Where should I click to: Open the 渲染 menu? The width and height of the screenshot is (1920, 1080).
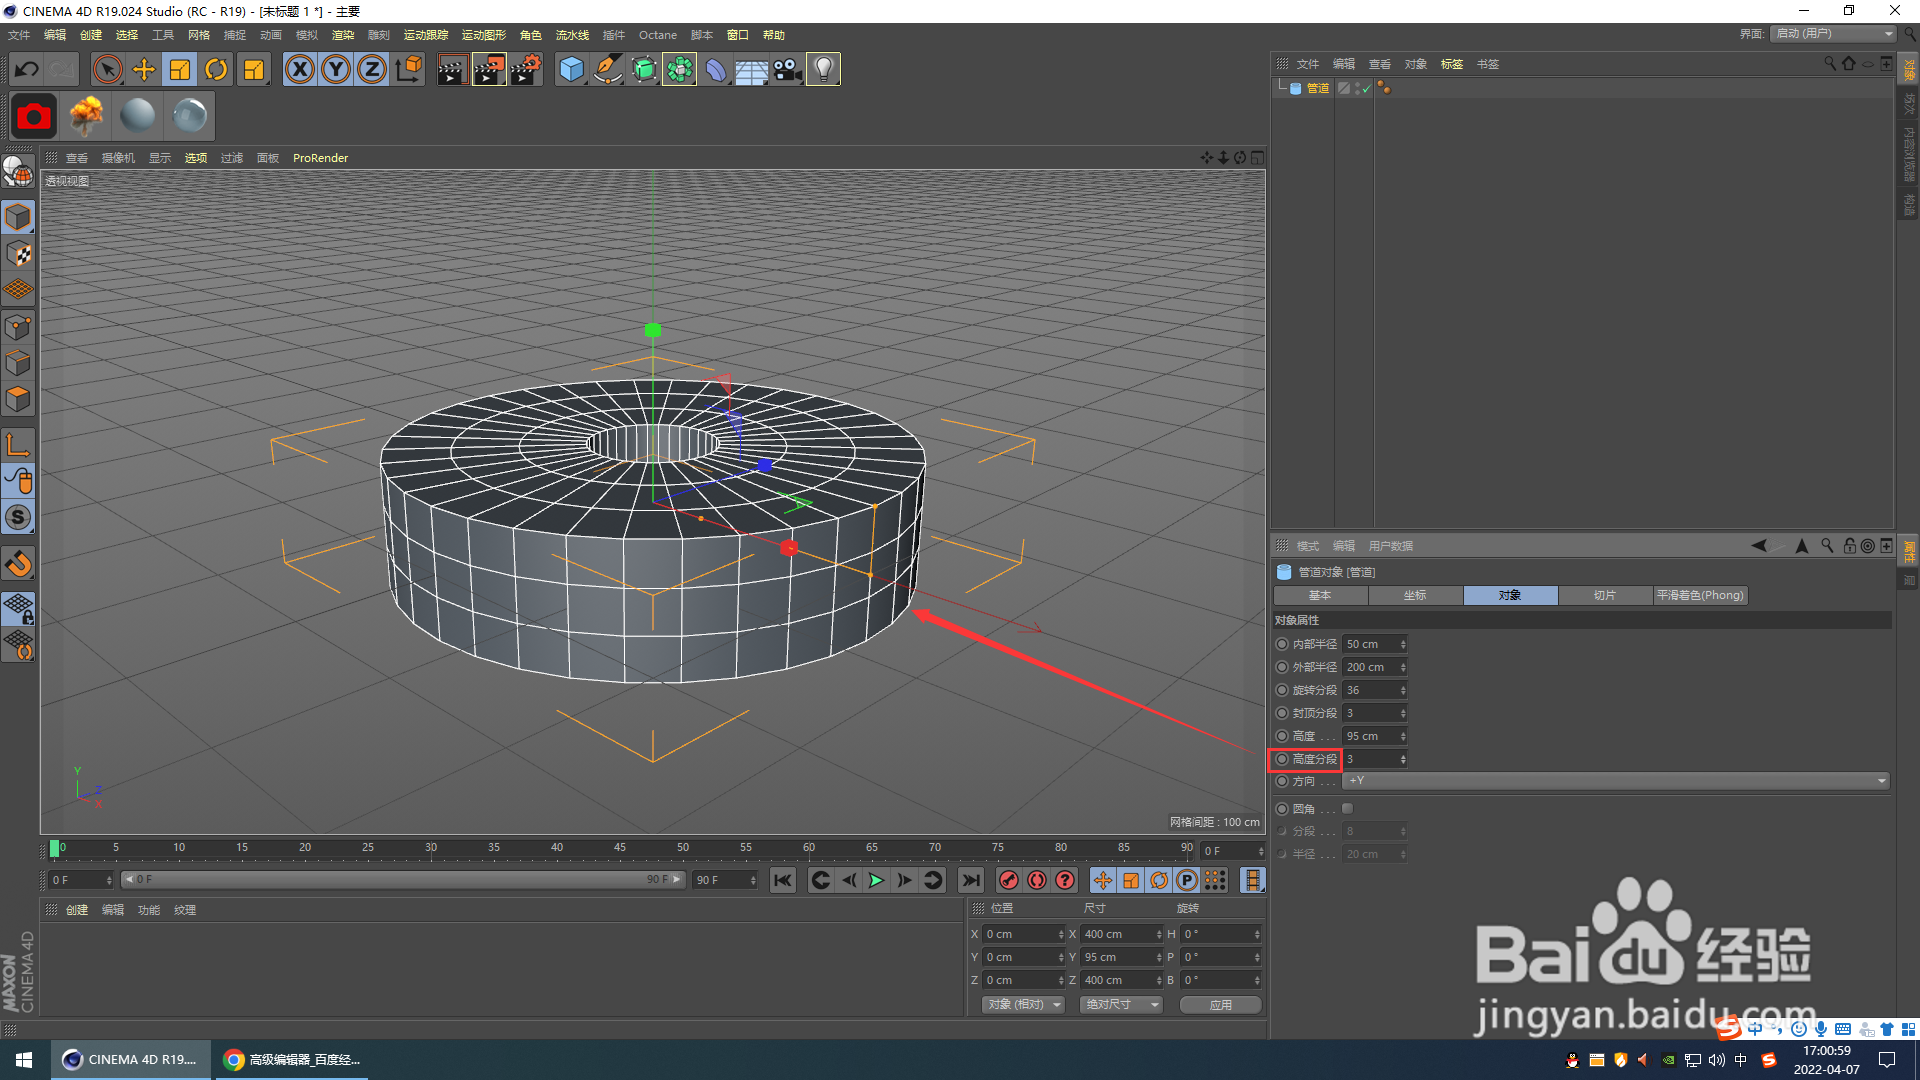coord(343,35)
